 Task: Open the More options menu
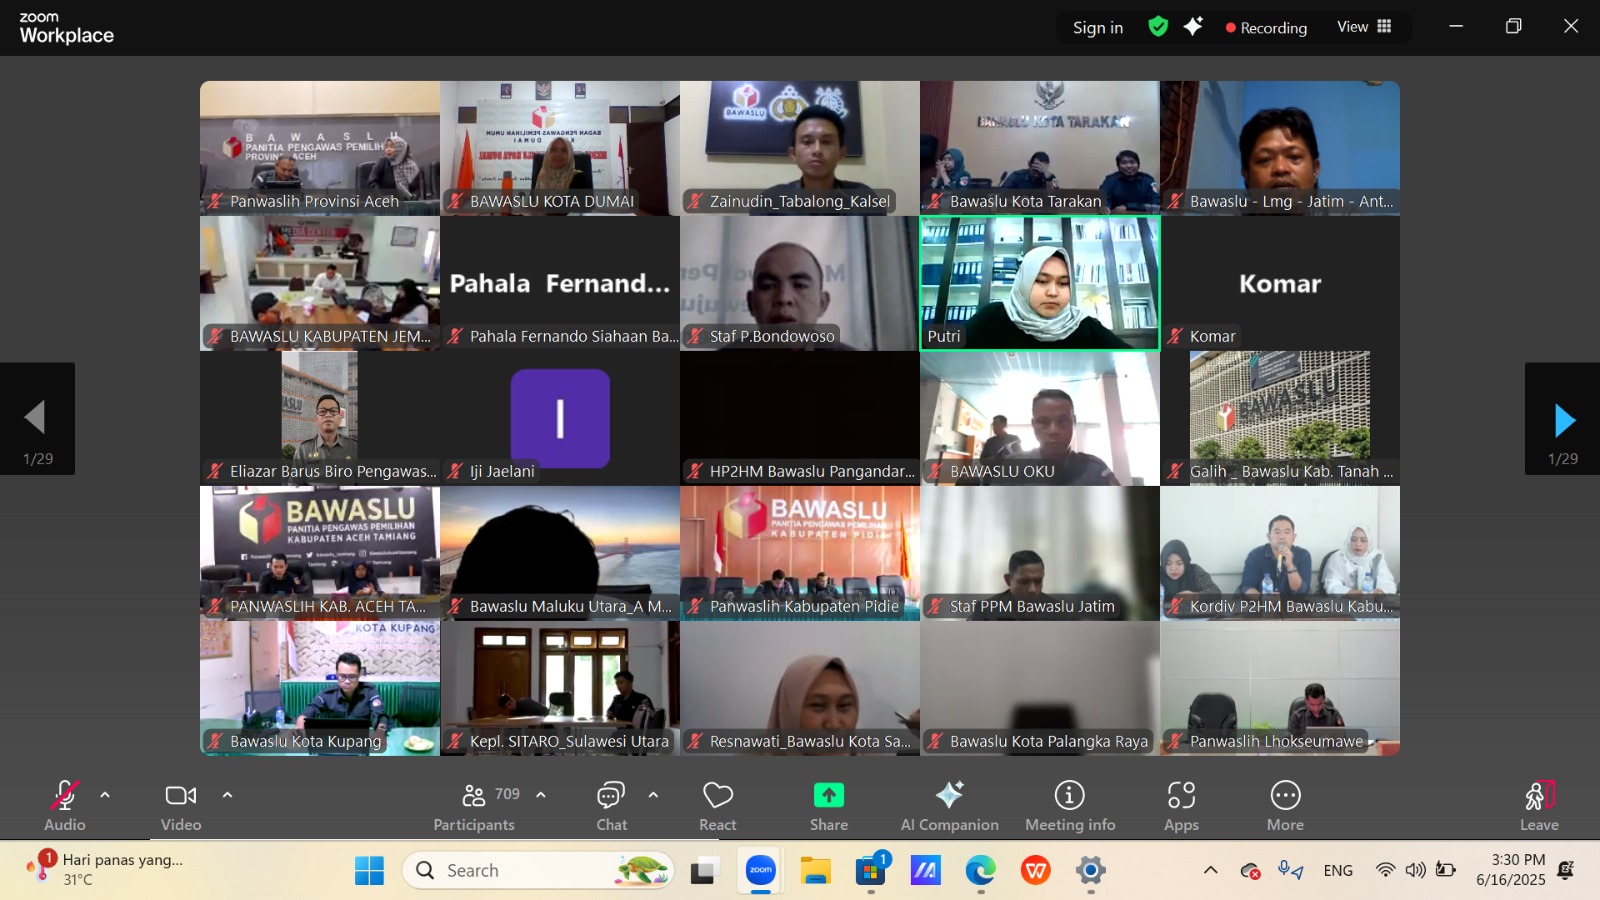tap(1284, 805)
